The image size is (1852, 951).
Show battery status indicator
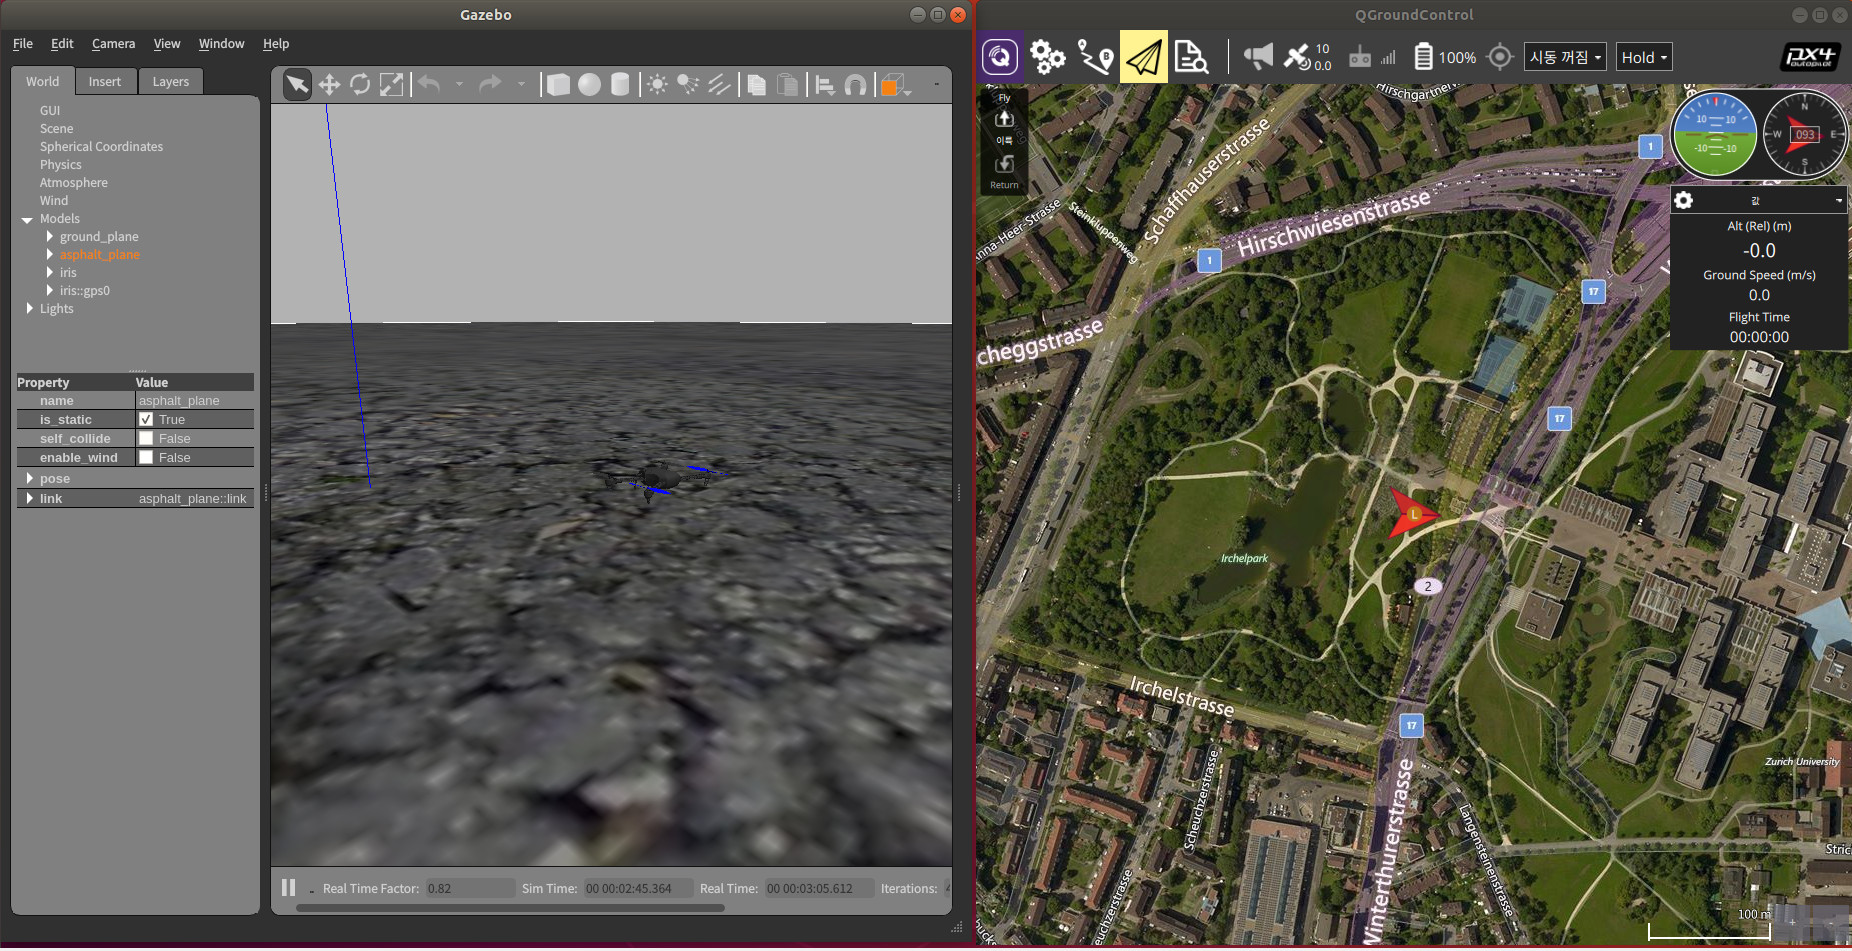pos(1445,57)
